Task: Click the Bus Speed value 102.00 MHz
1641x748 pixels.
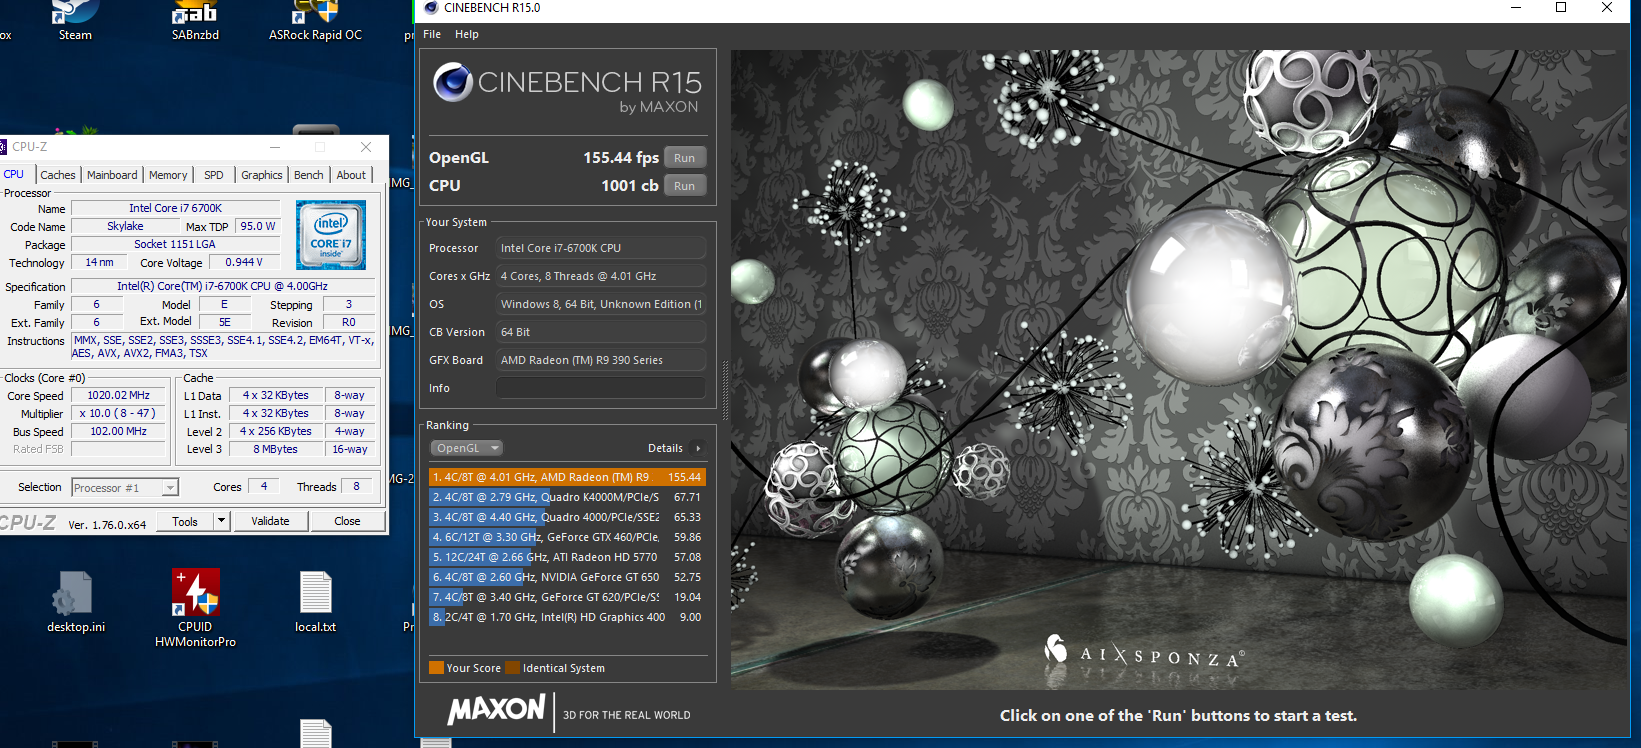Action: [x=118, y=431]
